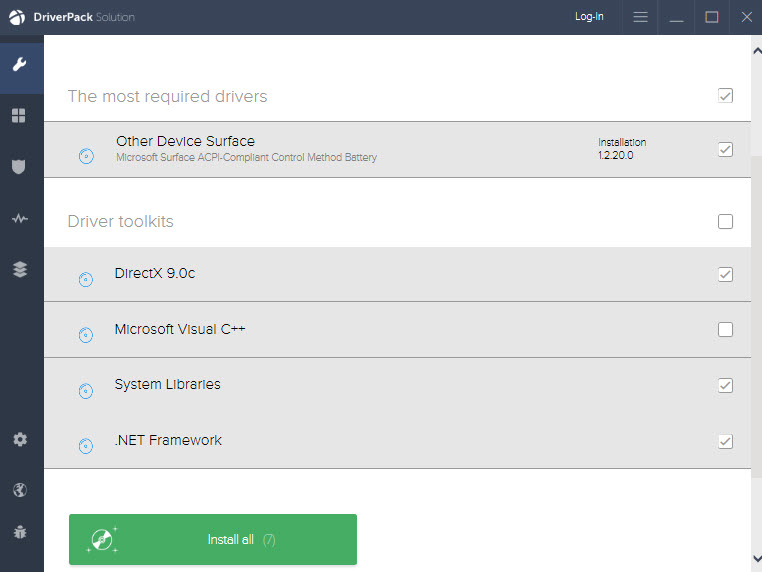Click the globe icon in sidebar
Image resolution: width=762 pixels, height=572 pixels.
pos(20,490)
